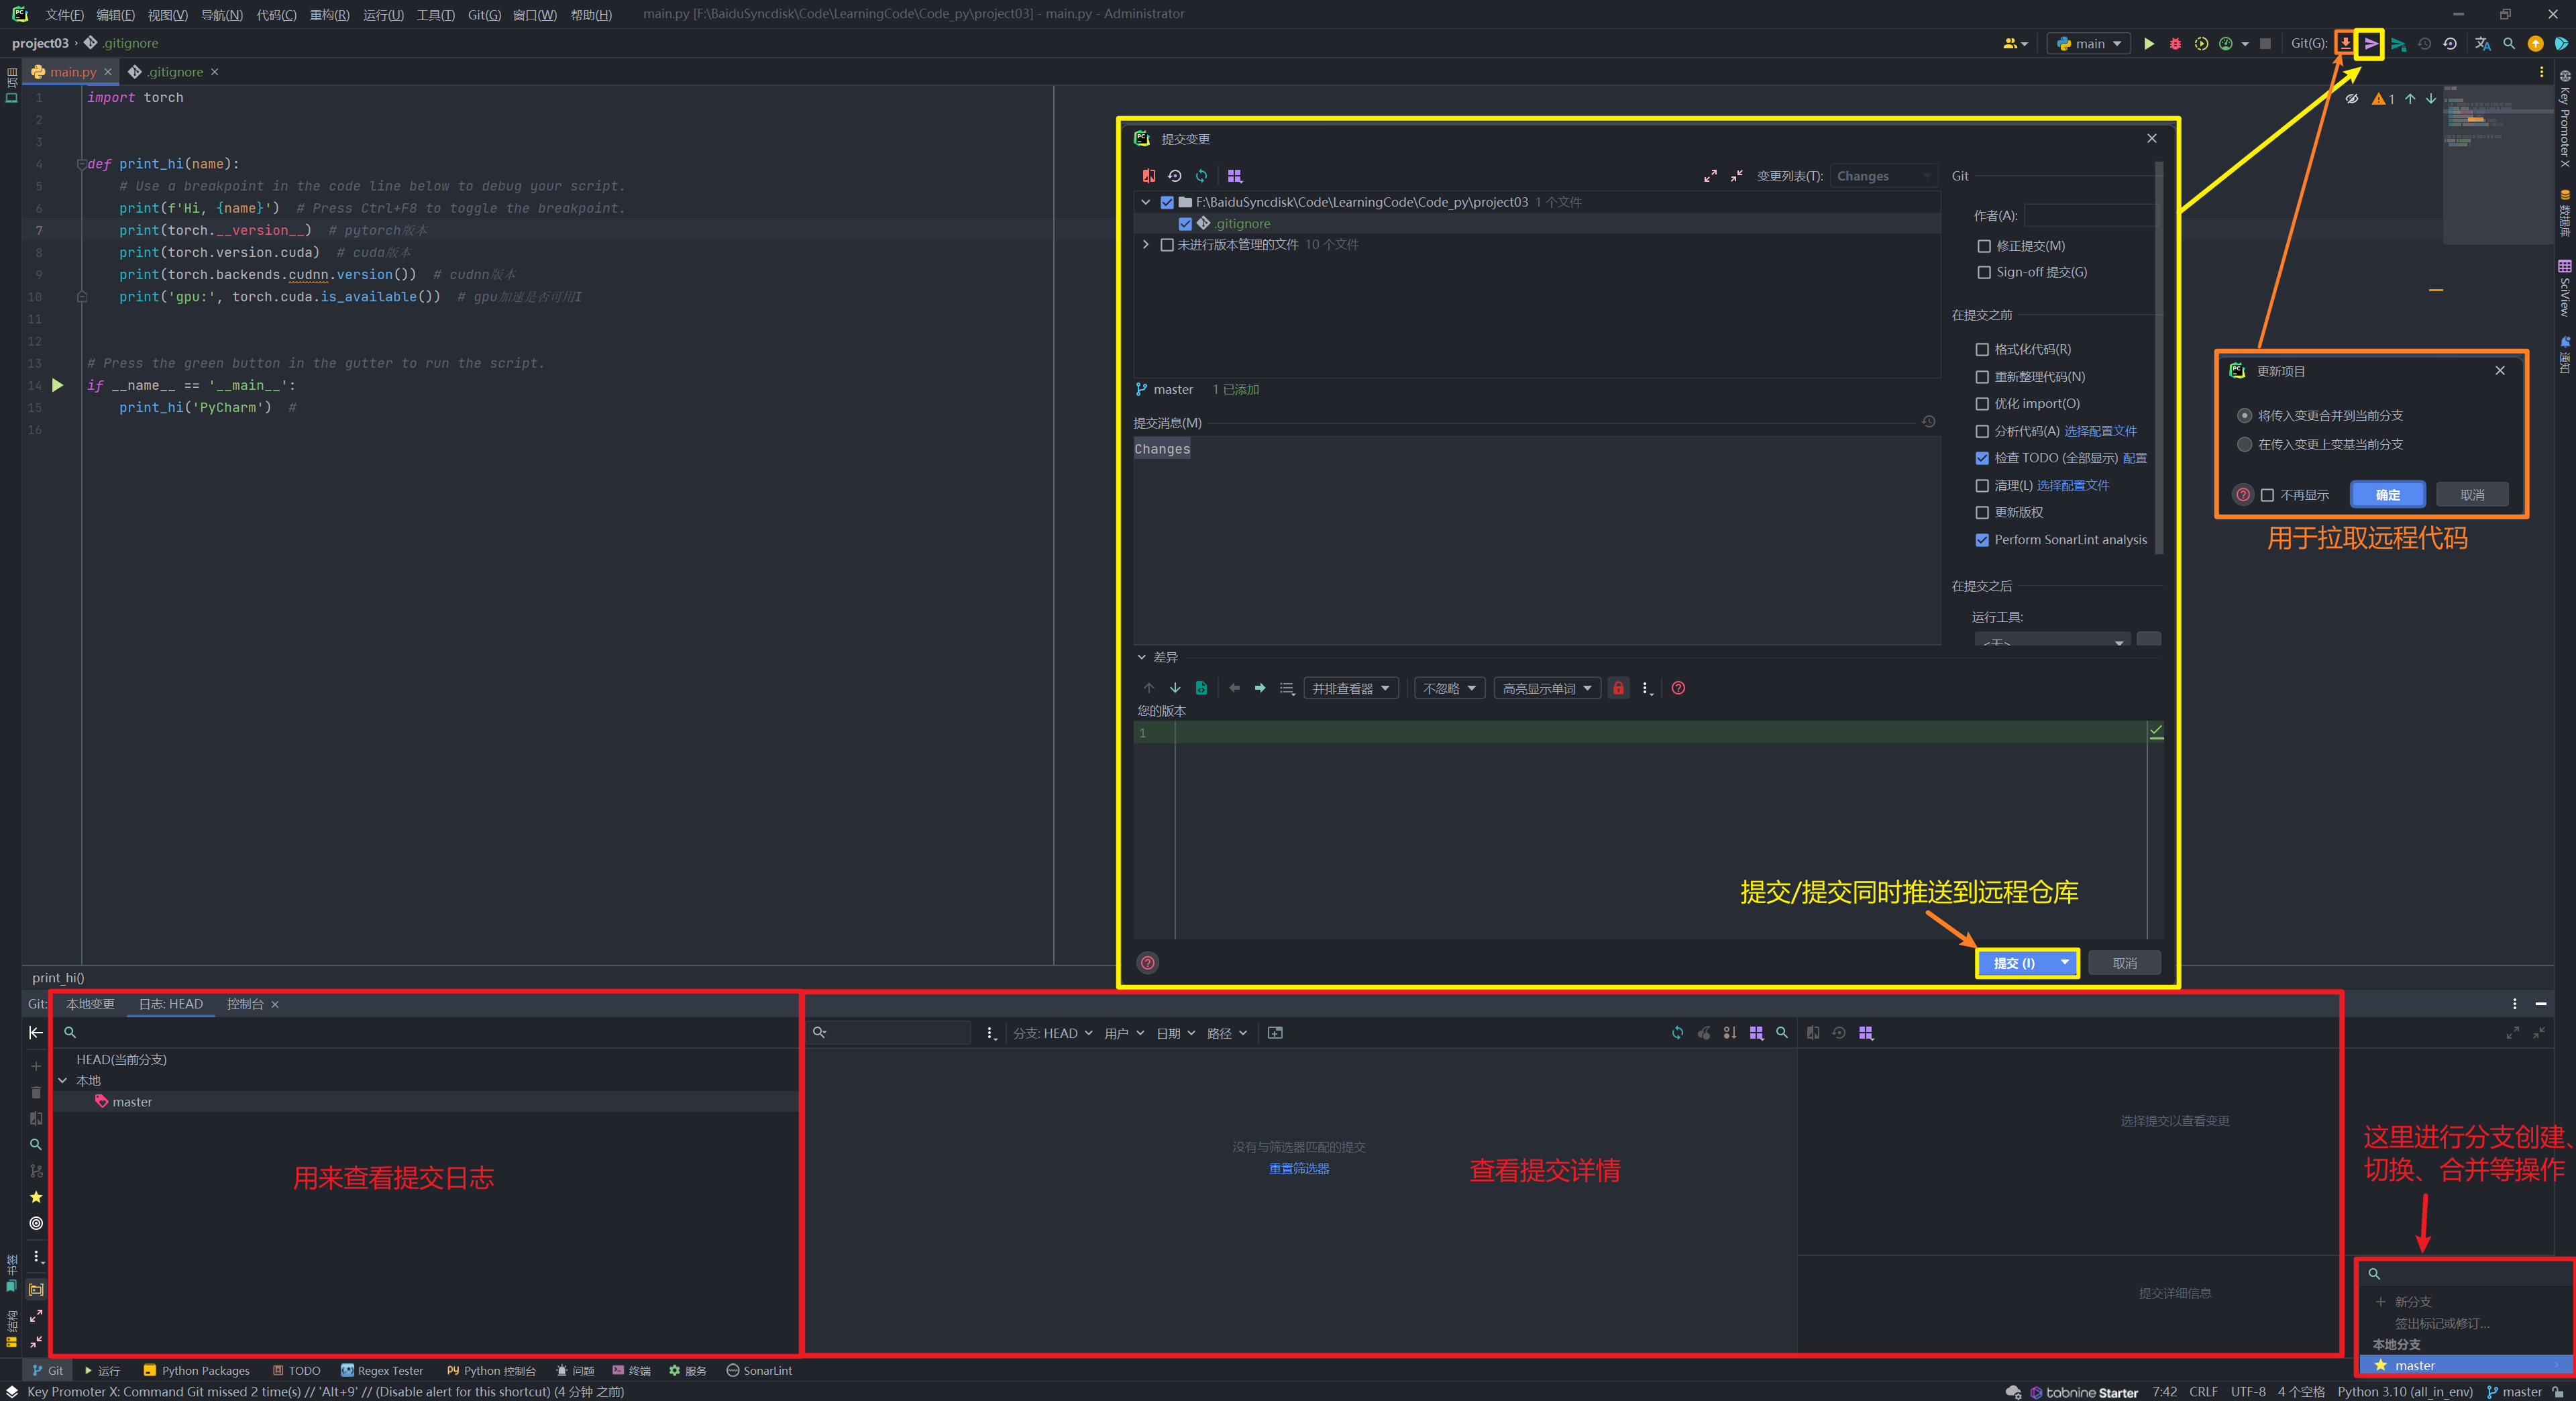This screenshot has width=2576, height=1401.
Task: Open the 不忽略 whitespace dropdown
Action: coord(1450,688)
